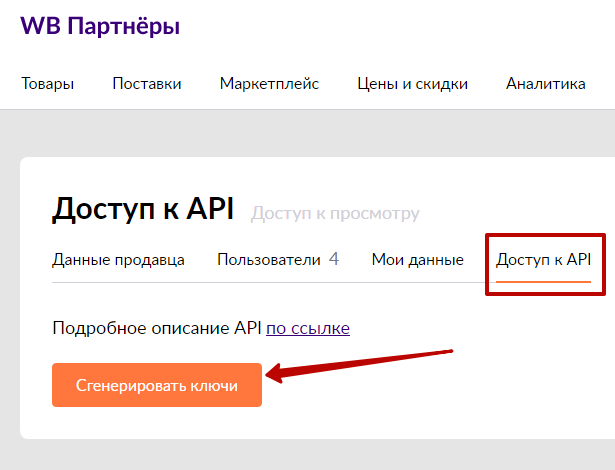The image size is (615, 470).
Task: Go to the Маркетплейс section
Action: tap(269, 84)
